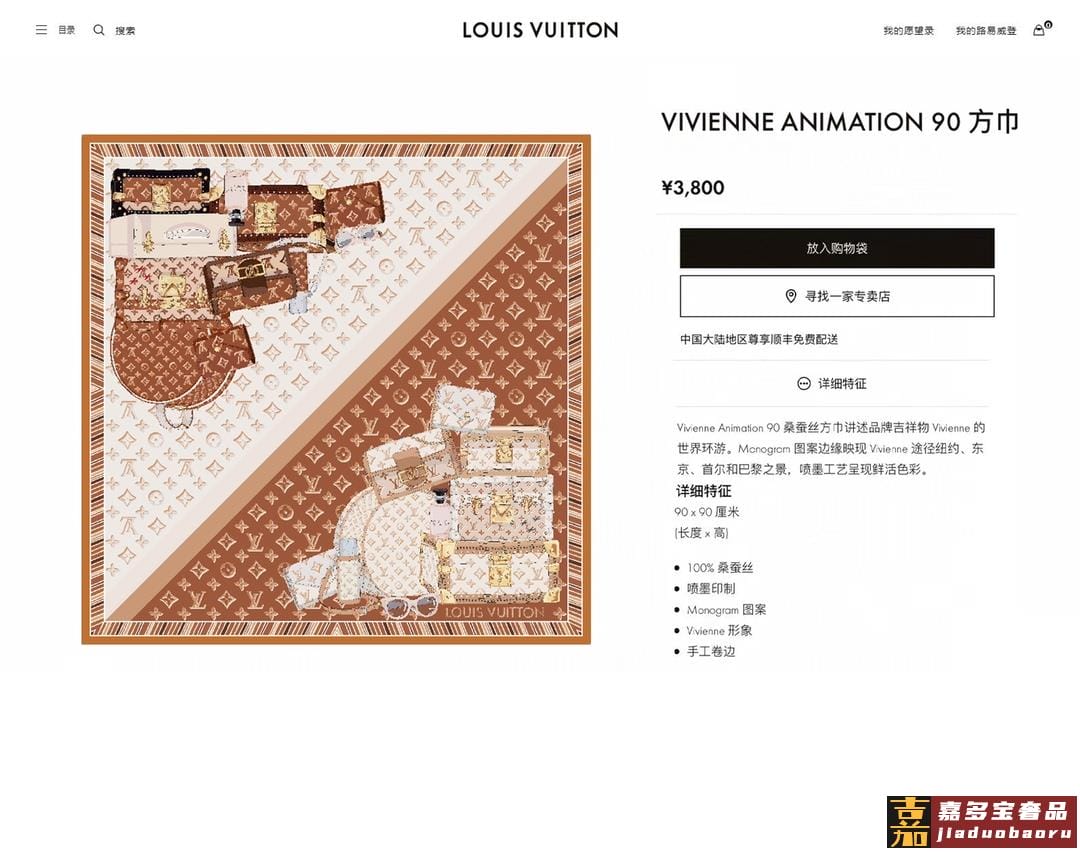The height and width of the screenshot is (852, 1080).
Task: Click the 嘉多宝奢品 watermark logo
Action: (982, 822)
